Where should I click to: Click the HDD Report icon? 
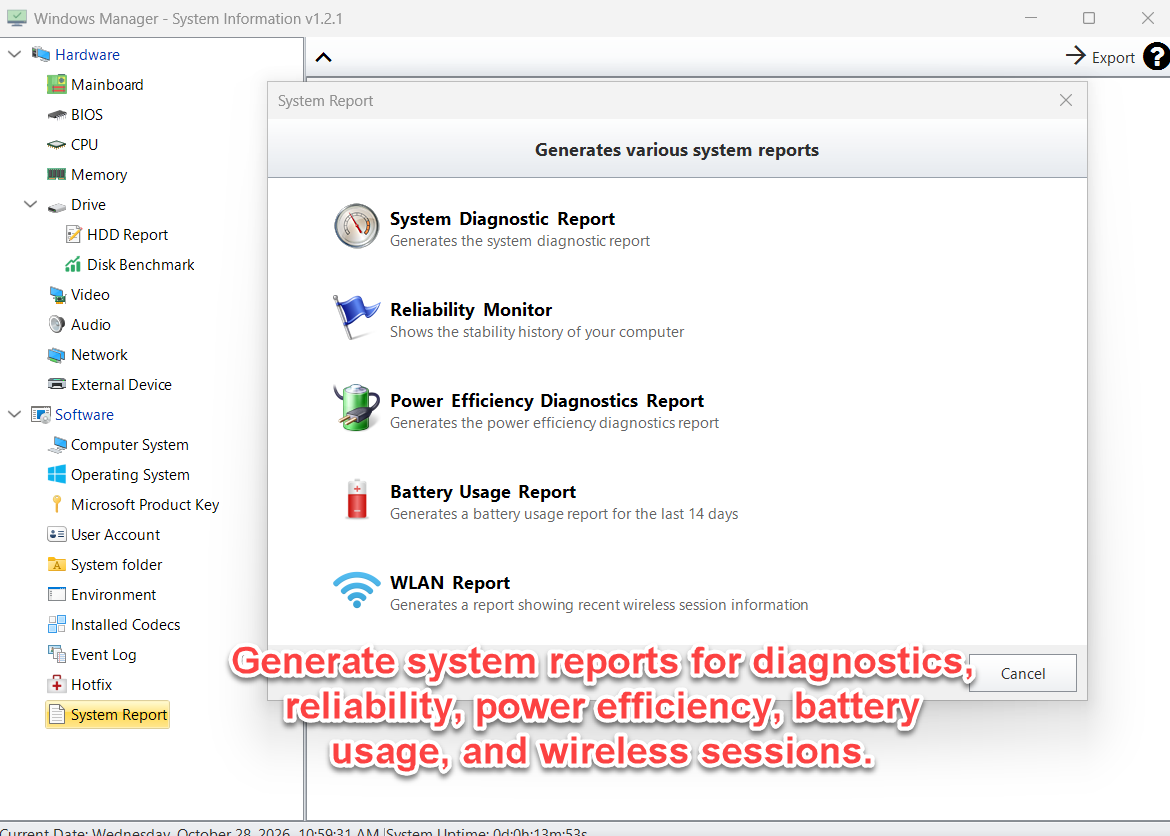[73, 234]
